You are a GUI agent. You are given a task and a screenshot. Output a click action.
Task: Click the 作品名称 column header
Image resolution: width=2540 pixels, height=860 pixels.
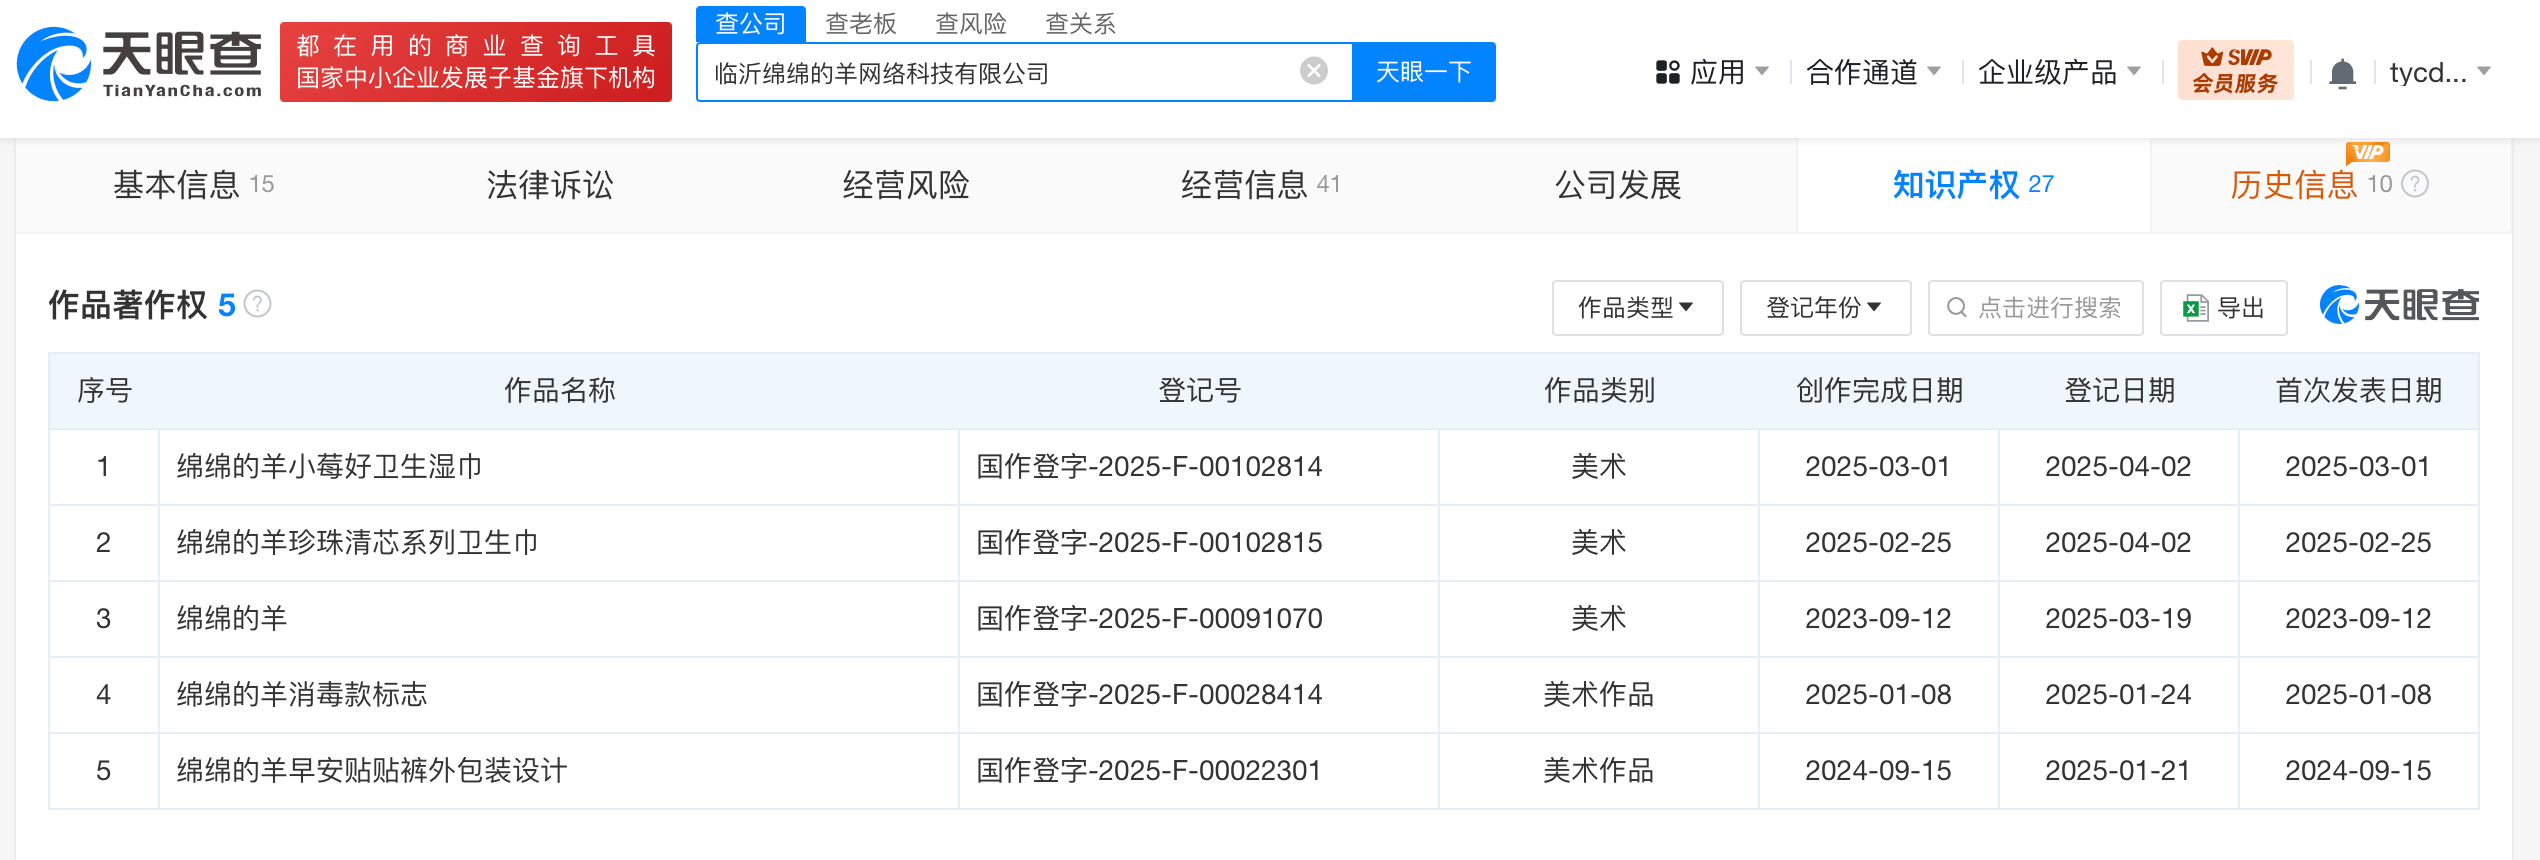559,390
